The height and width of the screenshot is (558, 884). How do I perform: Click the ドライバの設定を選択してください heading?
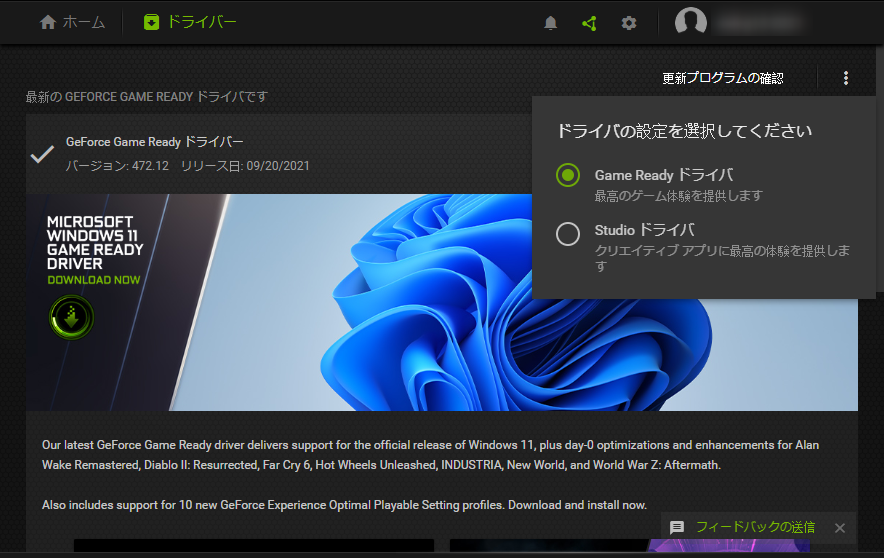tap(684, 131)
